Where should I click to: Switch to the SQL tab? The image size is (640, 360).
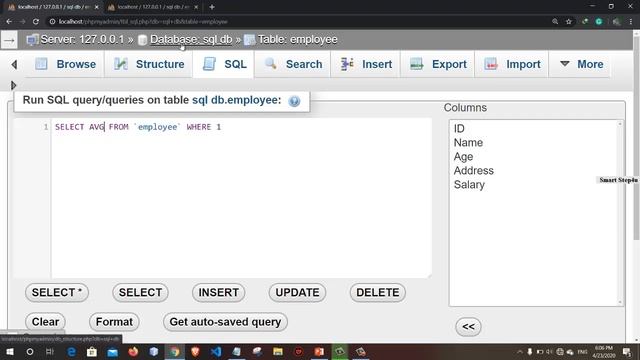coord(224,64)
